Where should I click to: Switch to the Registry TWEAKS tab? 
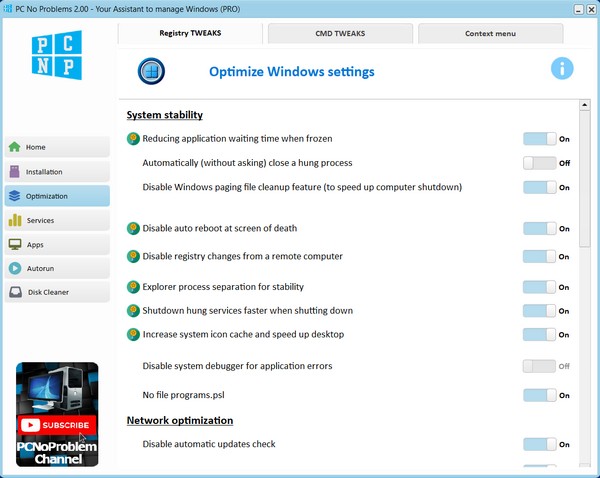(x=190, y=33)
